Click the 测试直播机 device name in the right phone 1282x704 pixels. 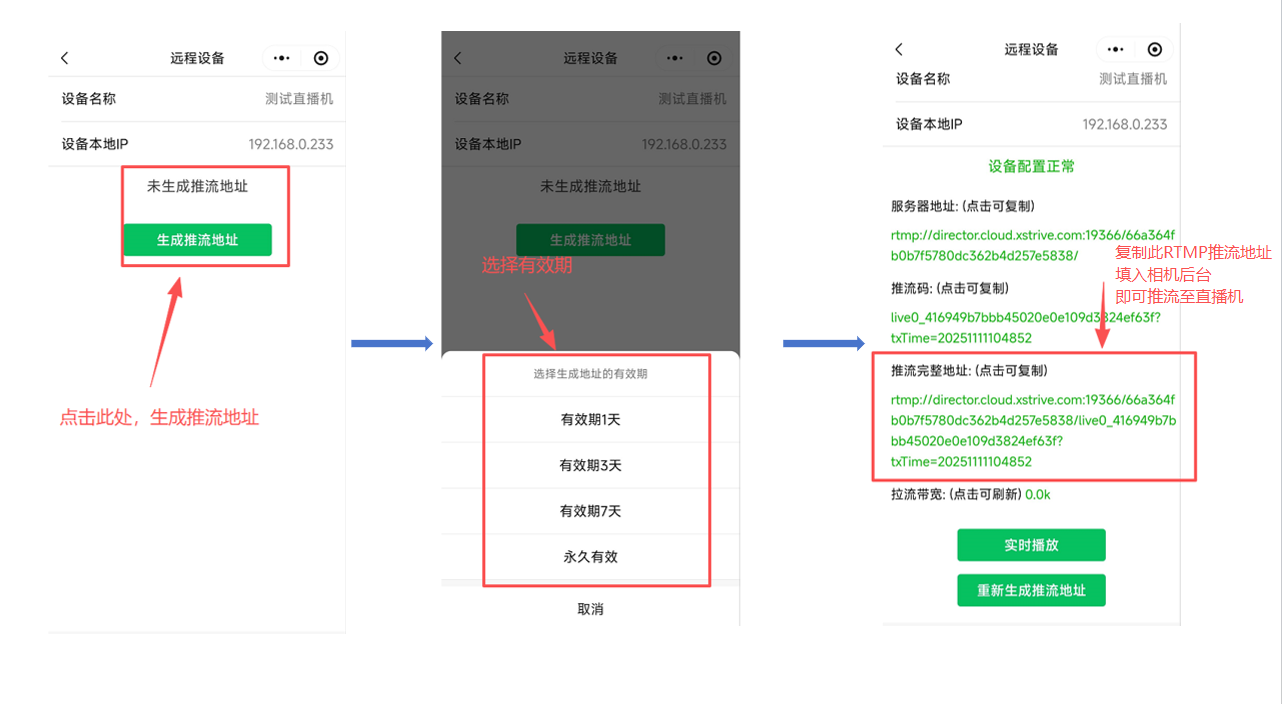(x=1133, y=78)
